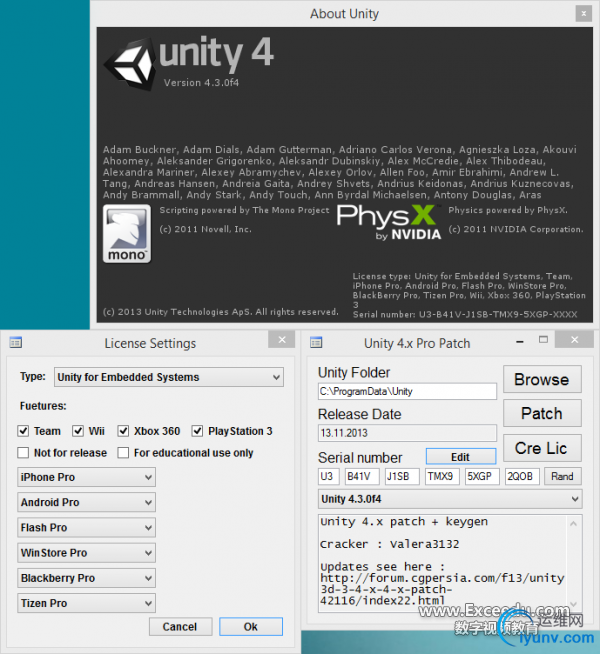Open the Blackberry Pro dropdown
This screenshot has height=654, width=600.
click(86, 578)
